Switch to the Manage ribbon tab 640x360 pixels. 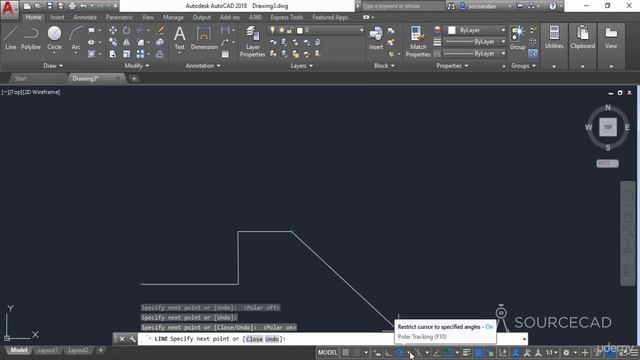click(173, 17)
